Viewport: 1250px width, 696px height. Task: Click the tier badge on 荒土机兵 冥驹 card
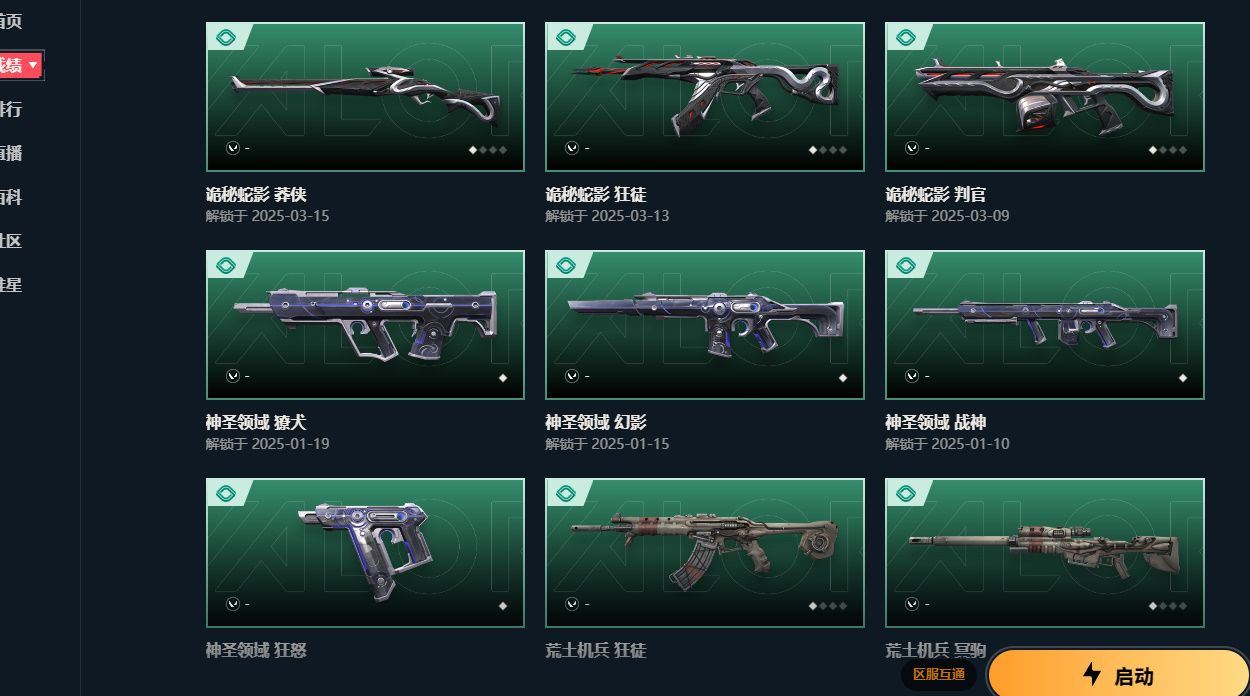pos(906,494)
